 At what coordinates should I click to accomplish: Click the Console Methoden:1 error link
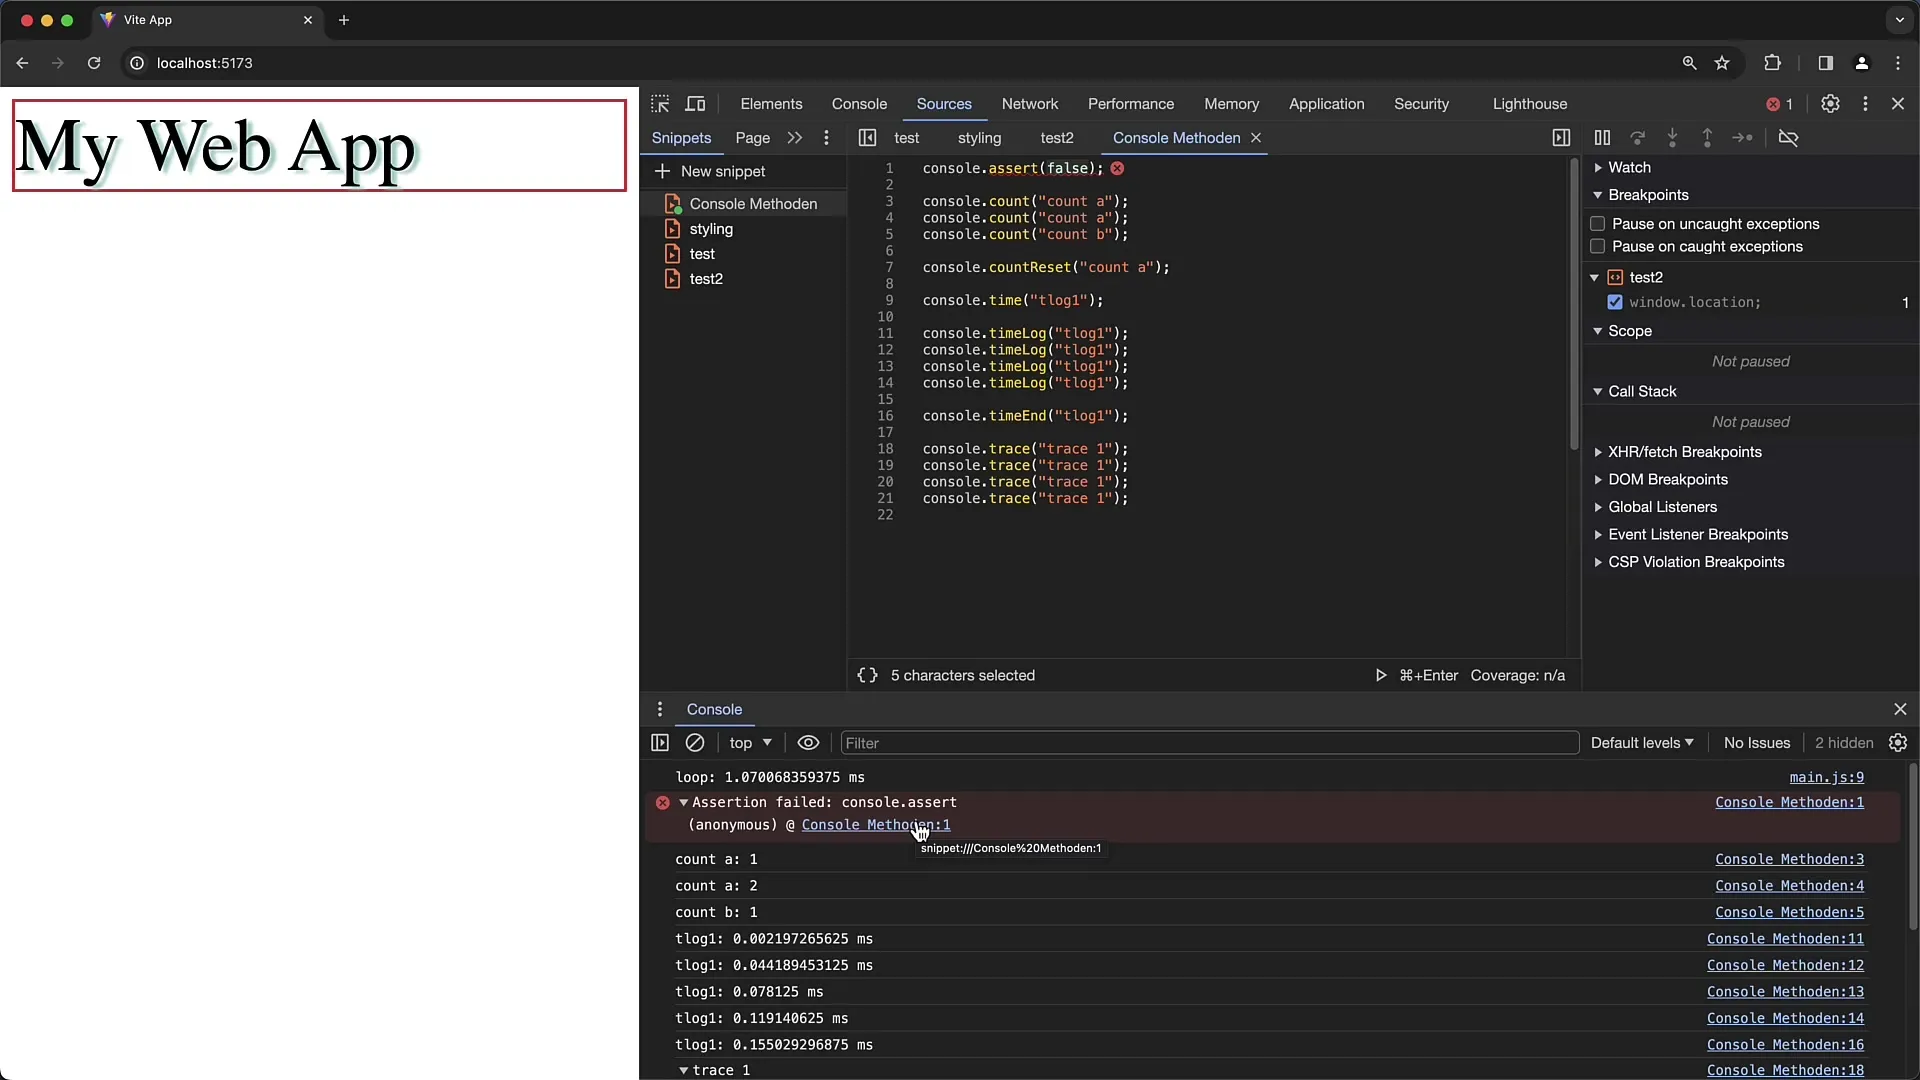click(x=1789, y=802)
